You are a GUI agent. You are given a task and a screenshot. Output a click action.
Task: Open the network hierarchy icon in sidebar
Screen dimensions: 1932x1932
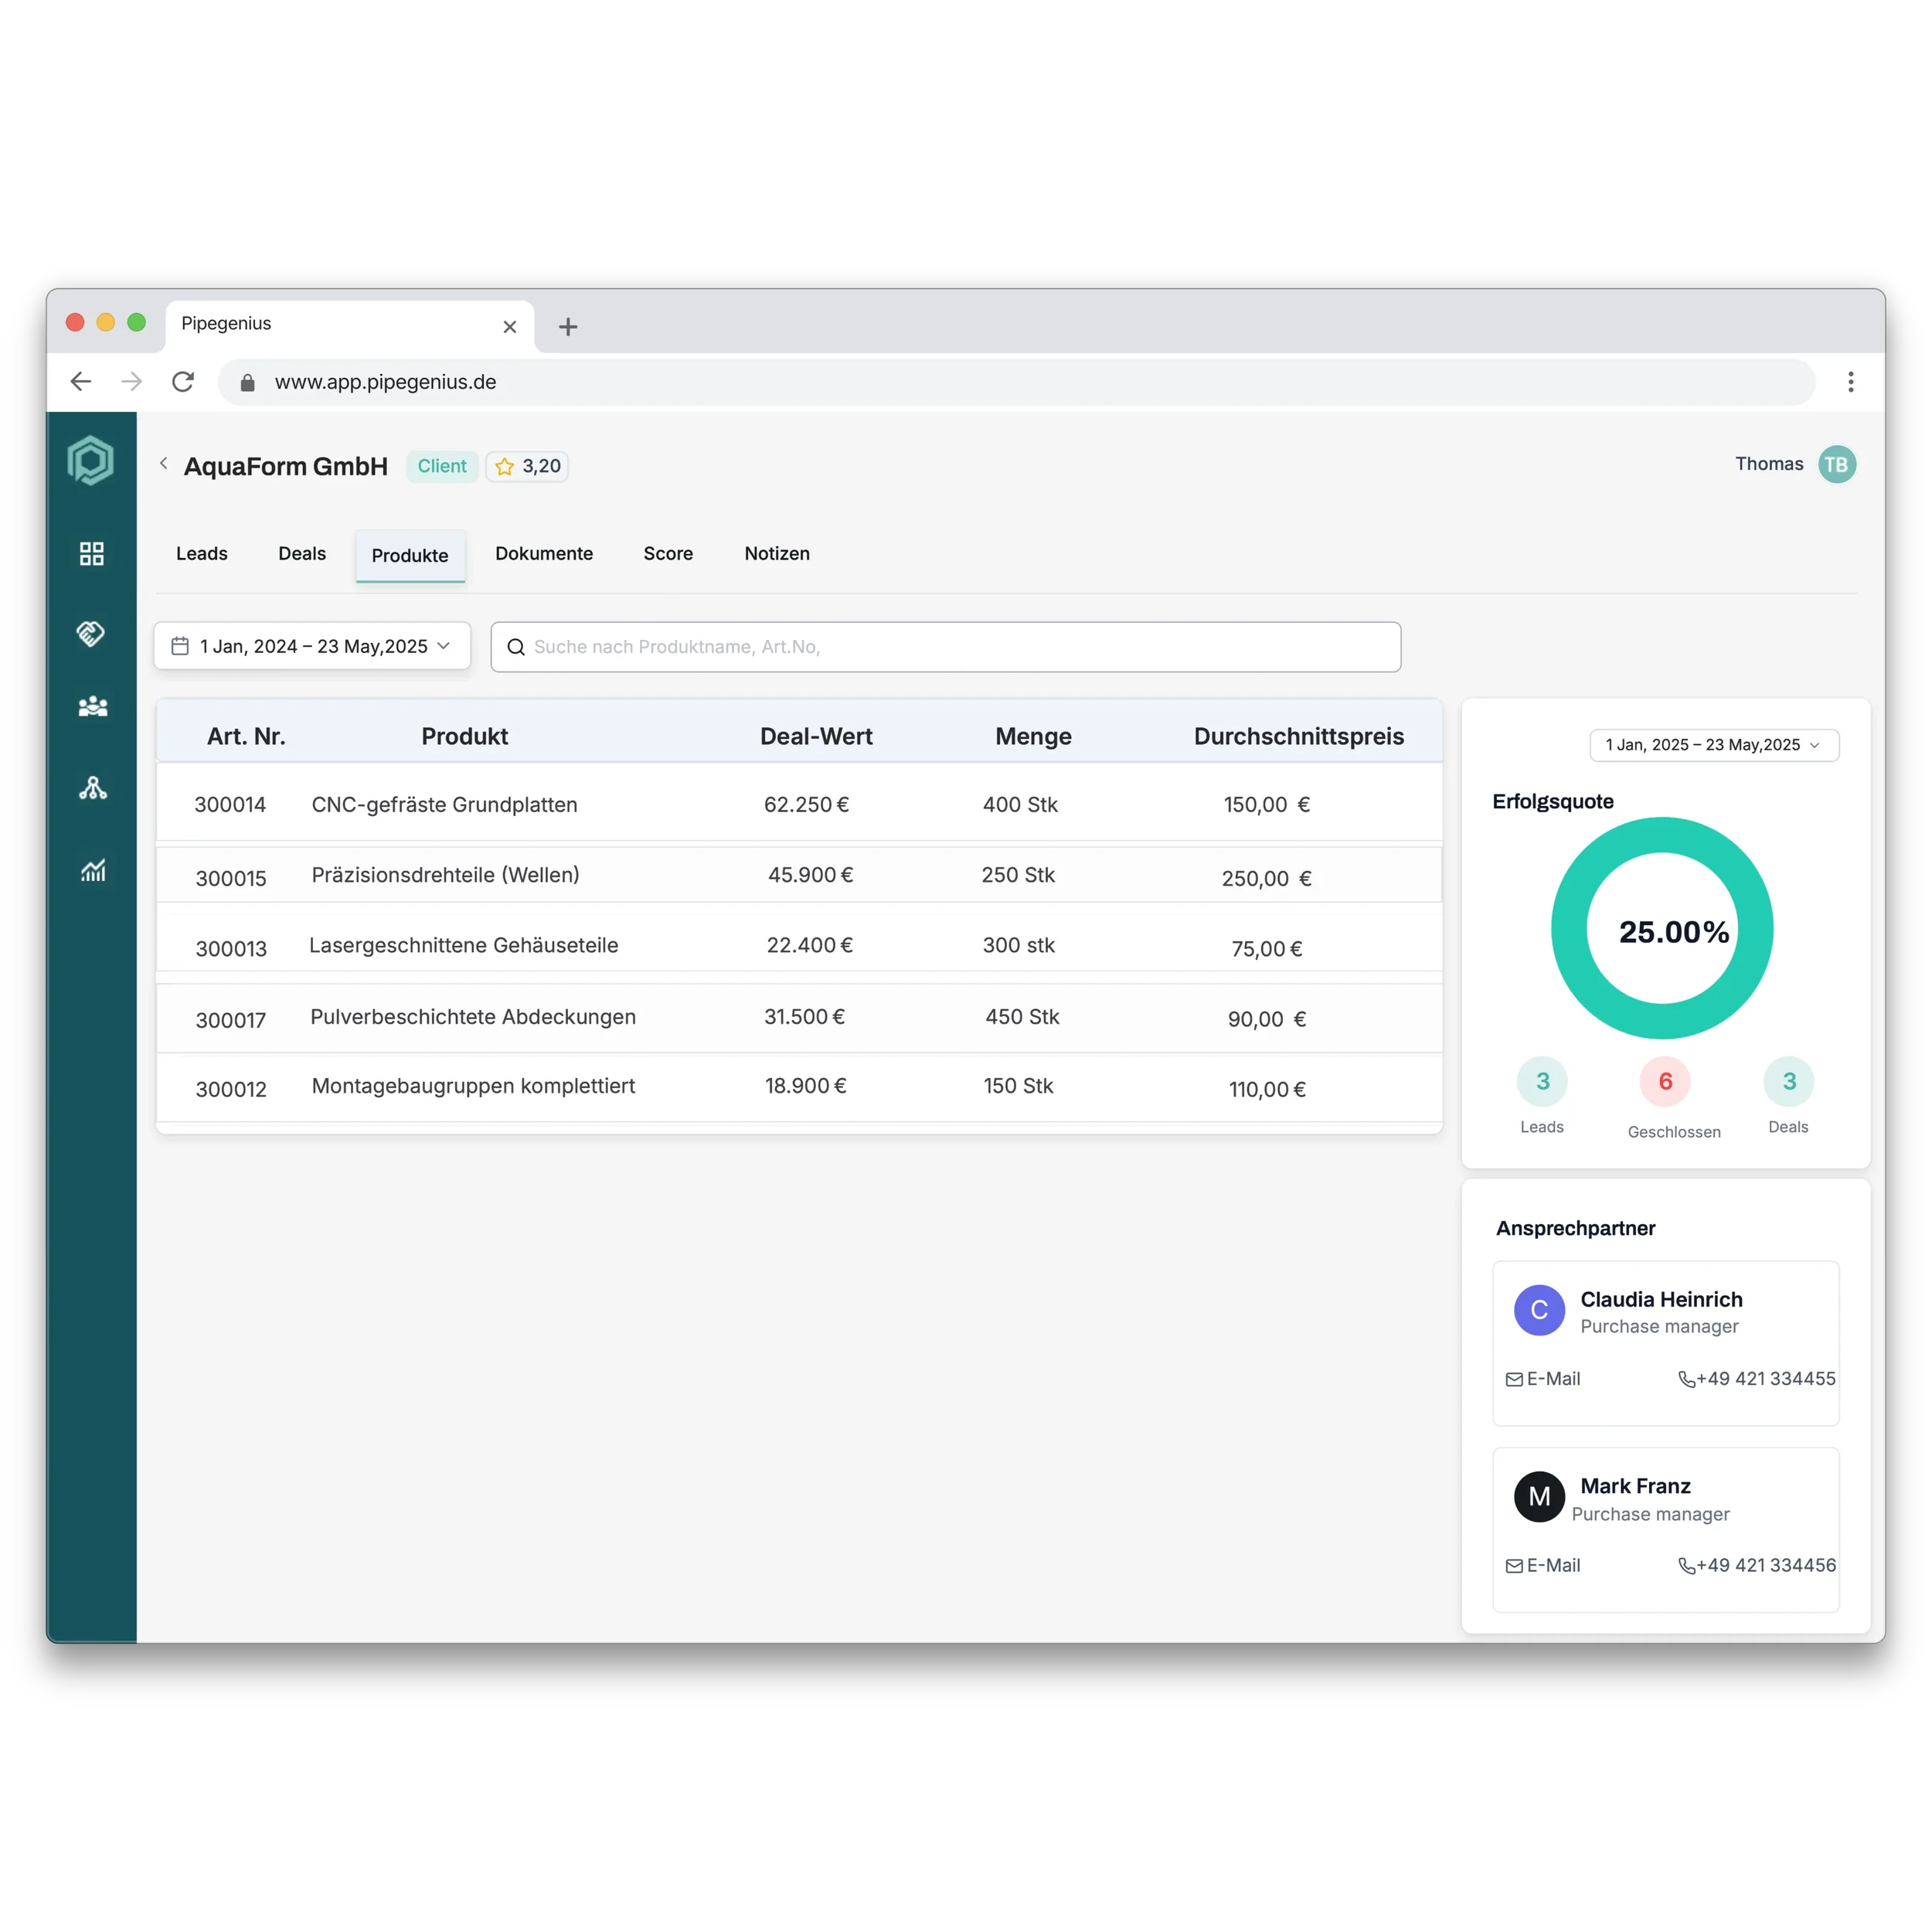pos(93,789)
